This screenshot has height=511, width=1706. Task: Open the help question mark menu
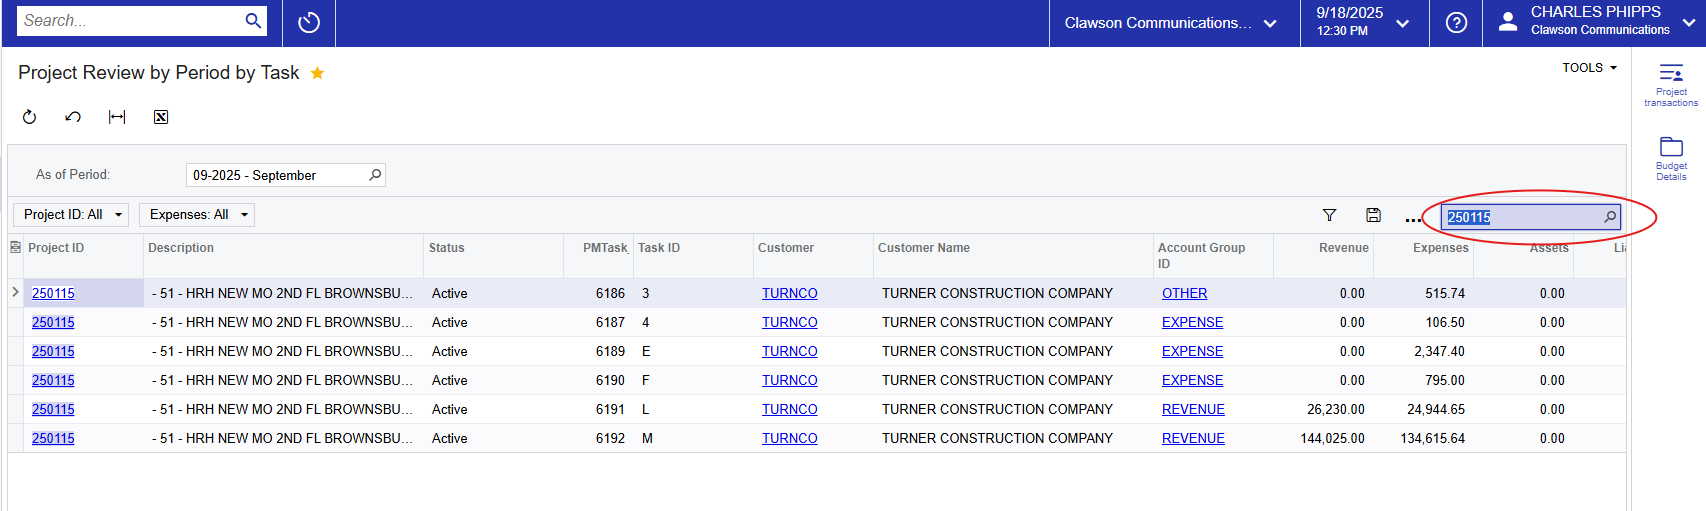[1456, 23]
